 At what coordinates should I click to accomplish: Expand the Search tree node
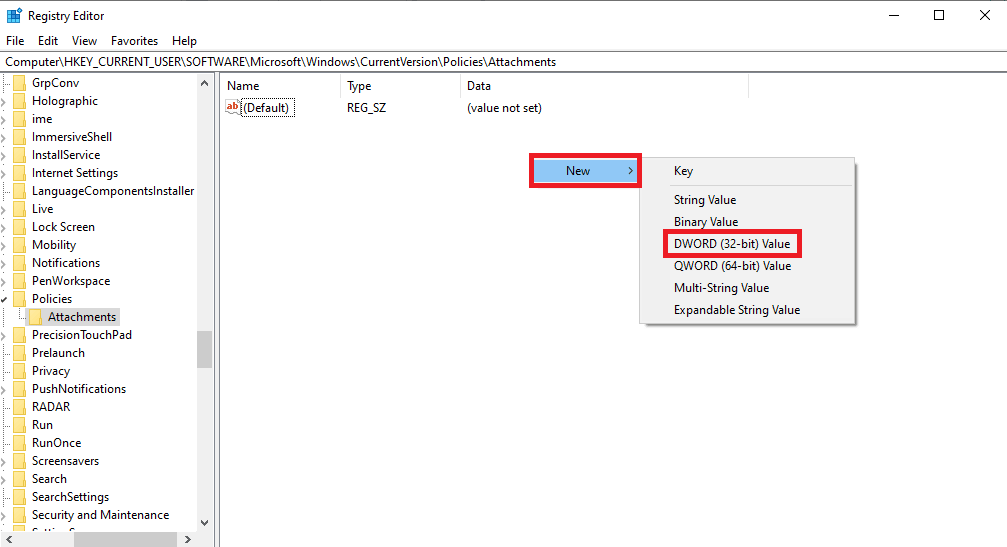click(x=4, y=479)
